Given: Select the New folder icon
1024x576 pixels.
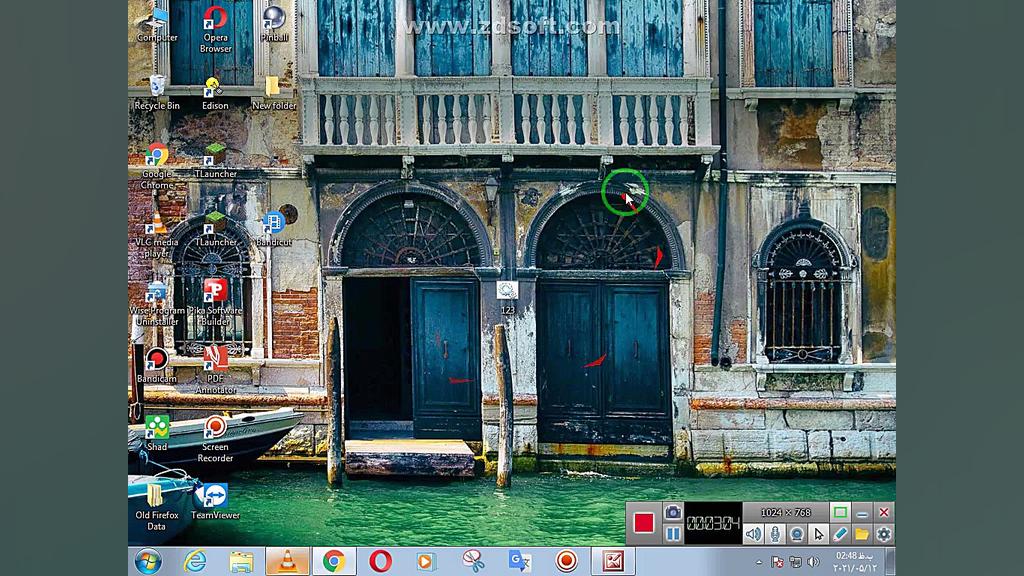Looking at the screenshot, I should [x=274, y=93].
